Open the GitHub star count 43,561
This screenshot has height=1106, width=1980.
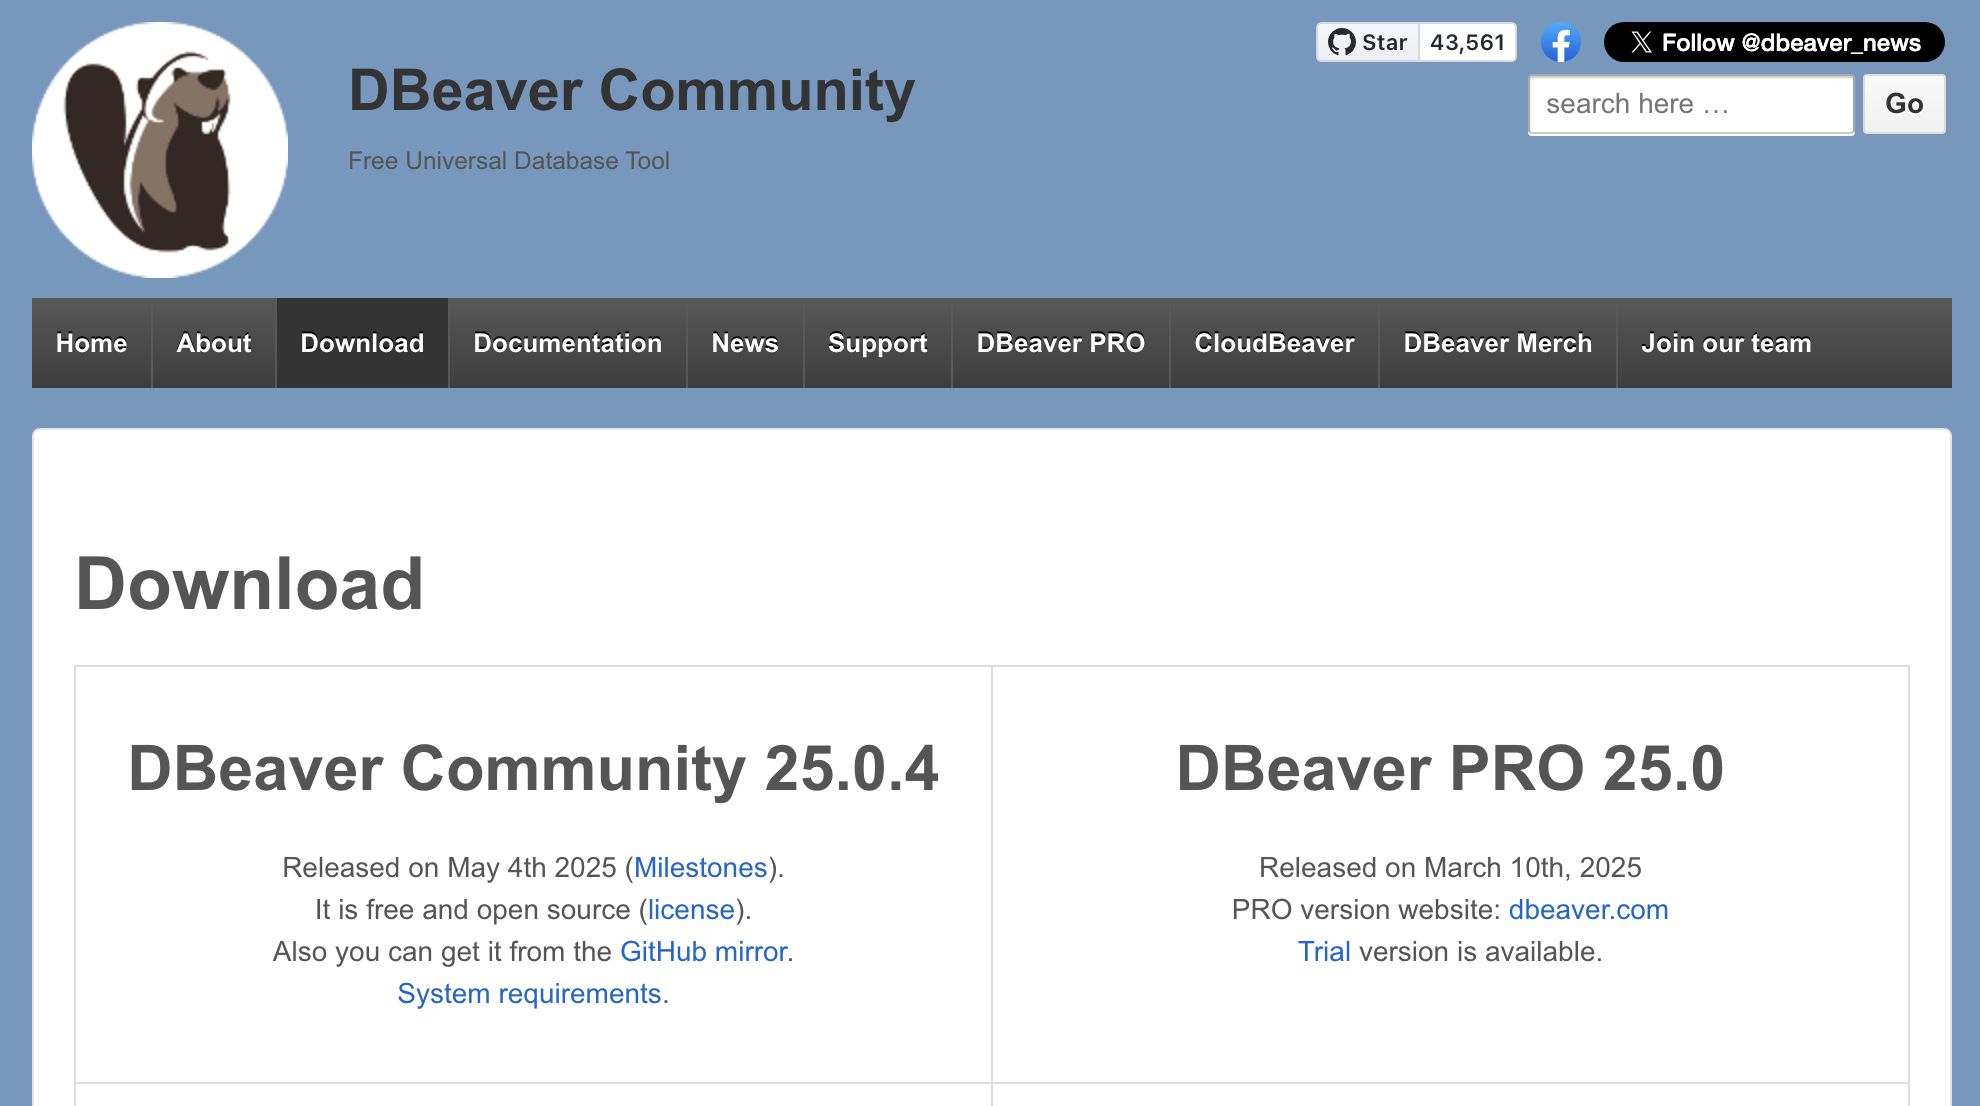coord(1467,42)
